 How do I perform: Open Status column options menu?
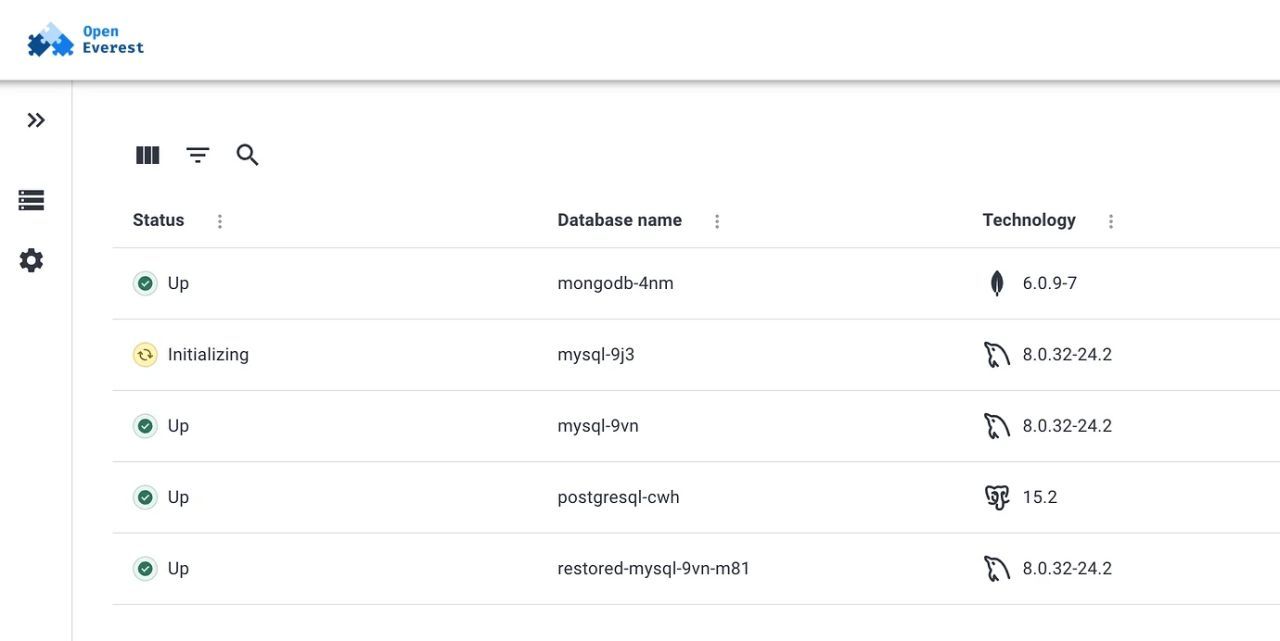click(220, 221)
